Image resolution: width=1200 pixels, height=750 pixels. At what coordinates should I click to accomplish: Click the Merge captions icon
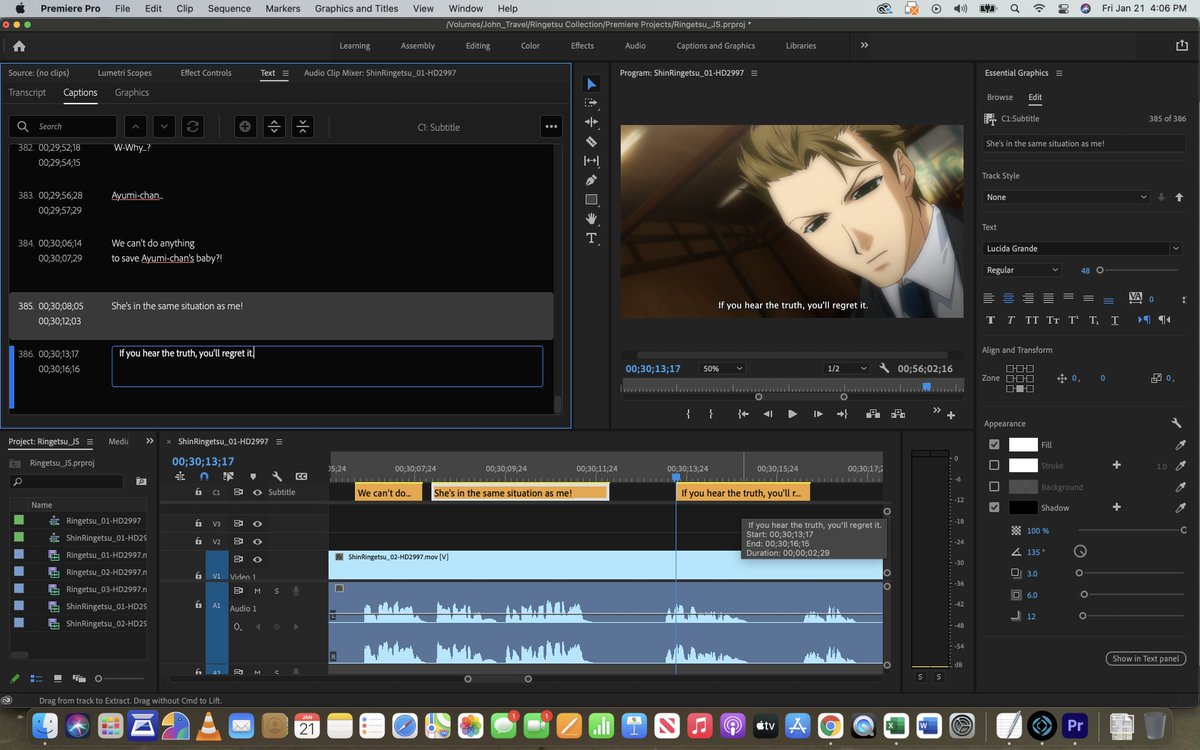(x=303, y=127)
